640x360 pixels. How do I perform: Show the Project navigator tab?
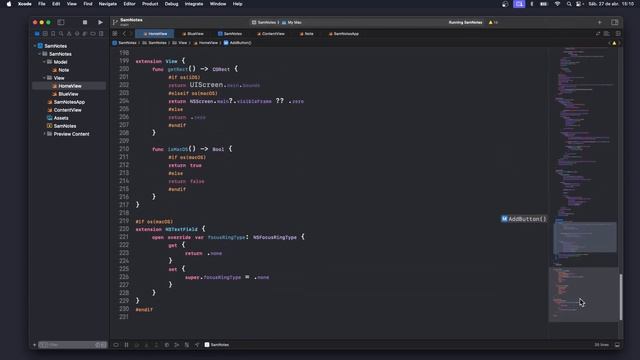(x=37, y=34)
